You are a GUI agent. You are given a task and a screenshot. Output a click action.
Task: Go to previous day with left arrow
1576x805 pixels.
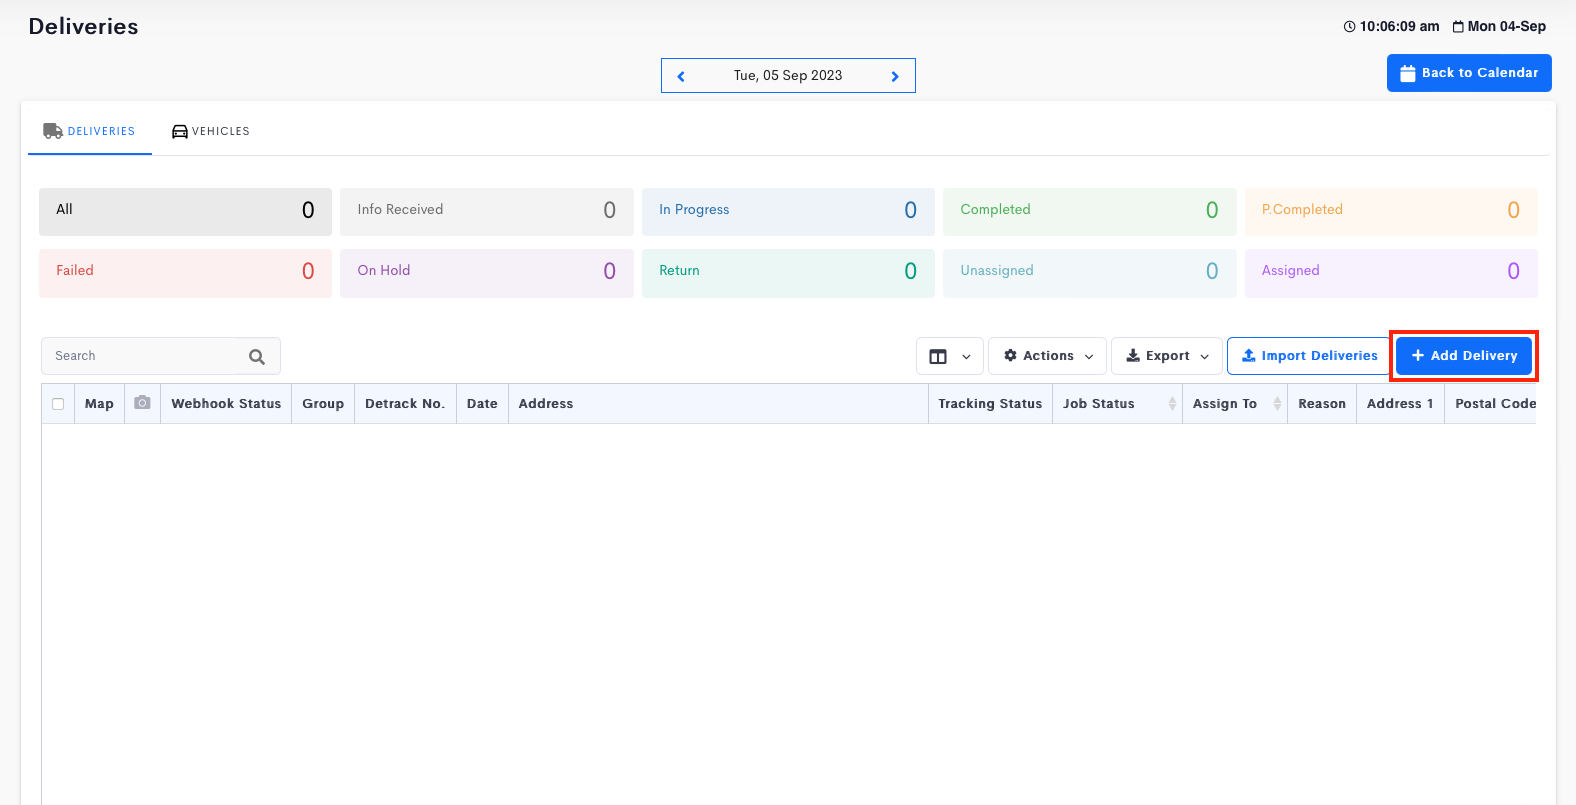coord(681,76)
